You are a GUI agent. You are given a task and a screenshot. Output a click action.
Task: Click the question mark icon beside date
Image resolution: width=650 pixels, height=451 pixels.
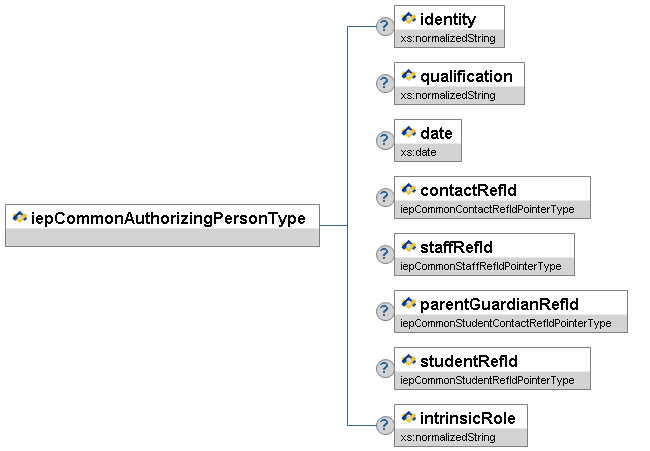click(x=384, y=140)
